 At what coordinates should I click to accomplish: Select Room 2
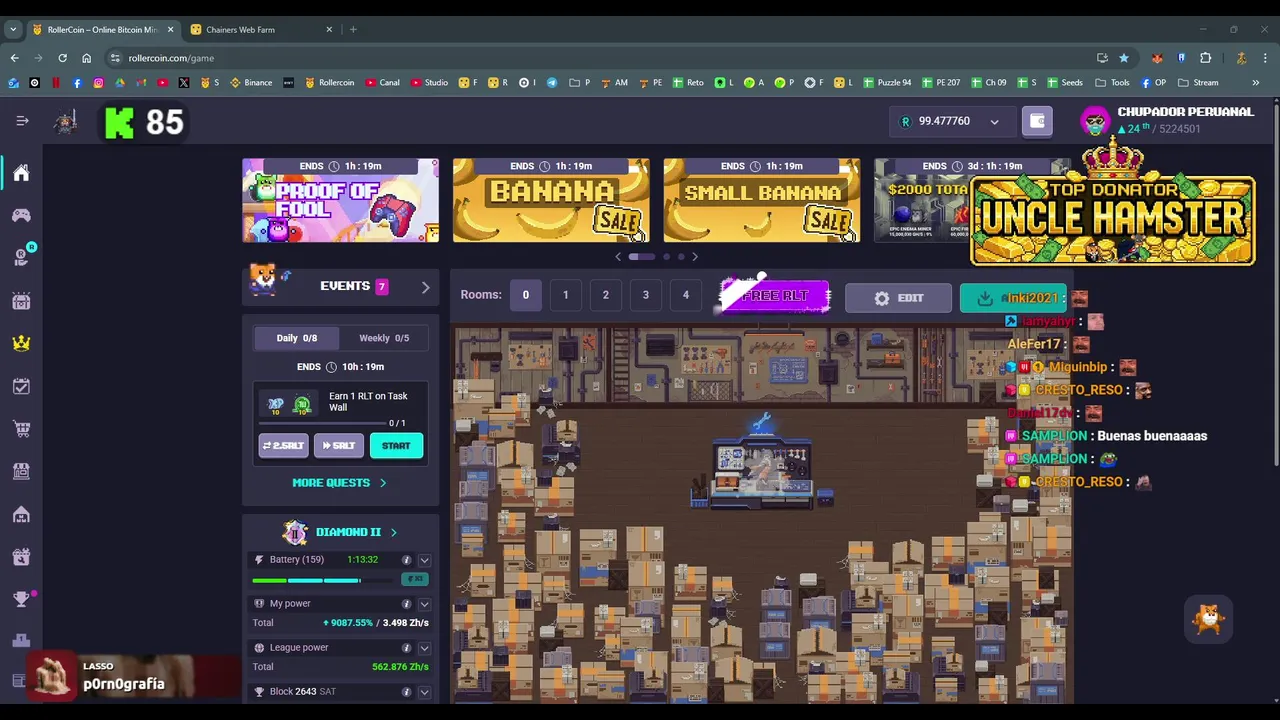click(x=605, y=295)
